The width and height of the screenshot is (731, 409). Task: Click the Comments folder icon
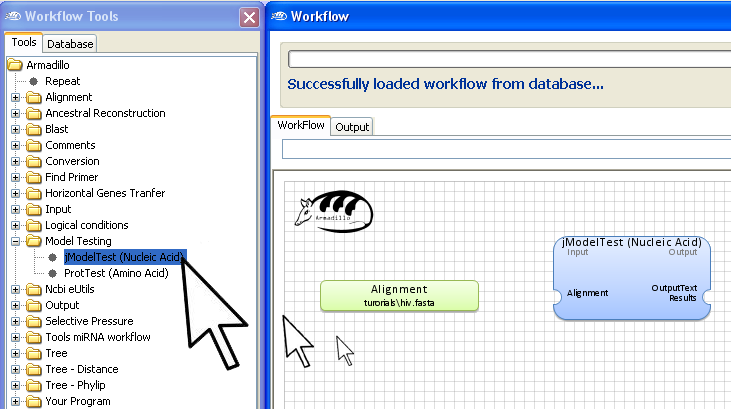pos(34,145)
